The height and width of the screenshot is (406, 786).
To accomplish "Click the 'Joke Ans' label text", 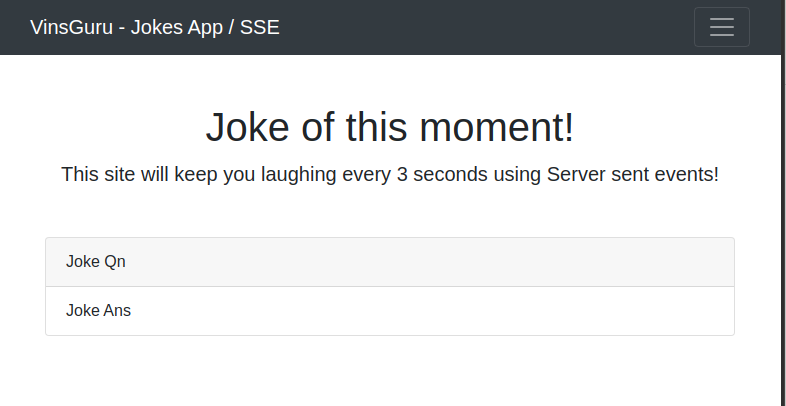I will [x=98, y=311].
